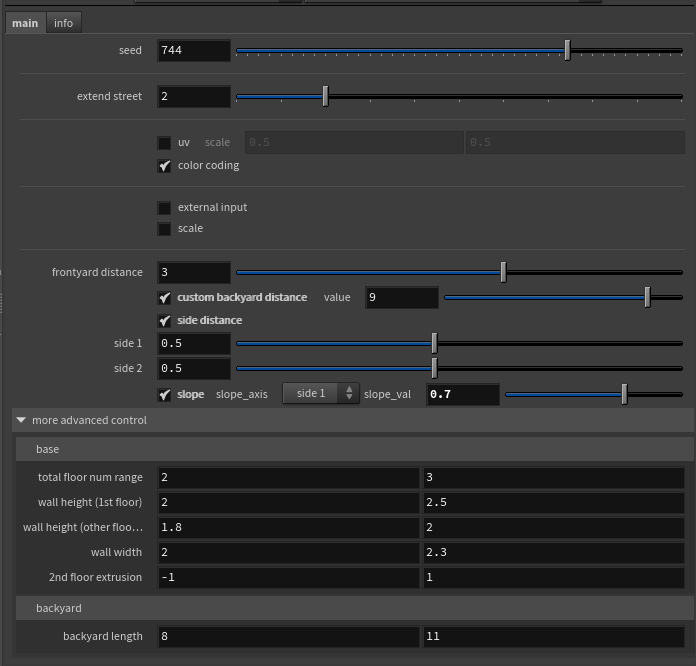696x666 pixels.
Task: Click the side 1 value field
Action: pyautogui.click(x=194, y=344)
